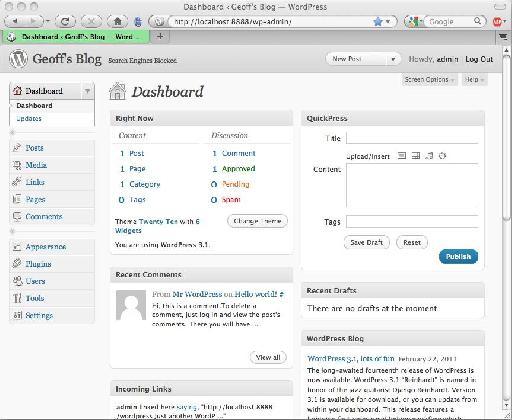Screen dimensions: 512x420
Task: Open the Help dropdown tab
Action: click(x=474, y=80)
